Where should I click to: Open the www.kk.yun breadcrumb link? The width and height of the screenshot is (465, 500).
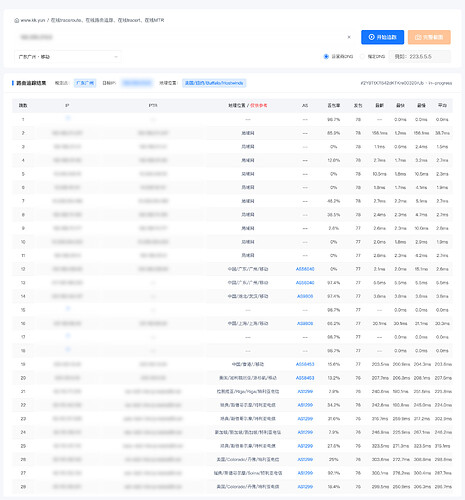tap(33, 20)
